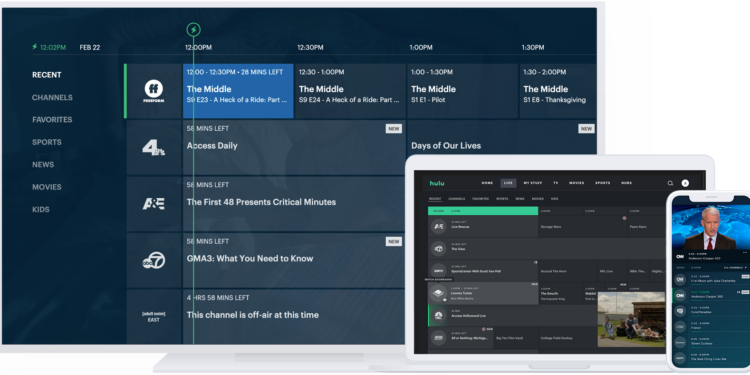Select The Middle S9 E24 at 12:30
This screenshot has width=750, height=375.
tap(350, 91)
